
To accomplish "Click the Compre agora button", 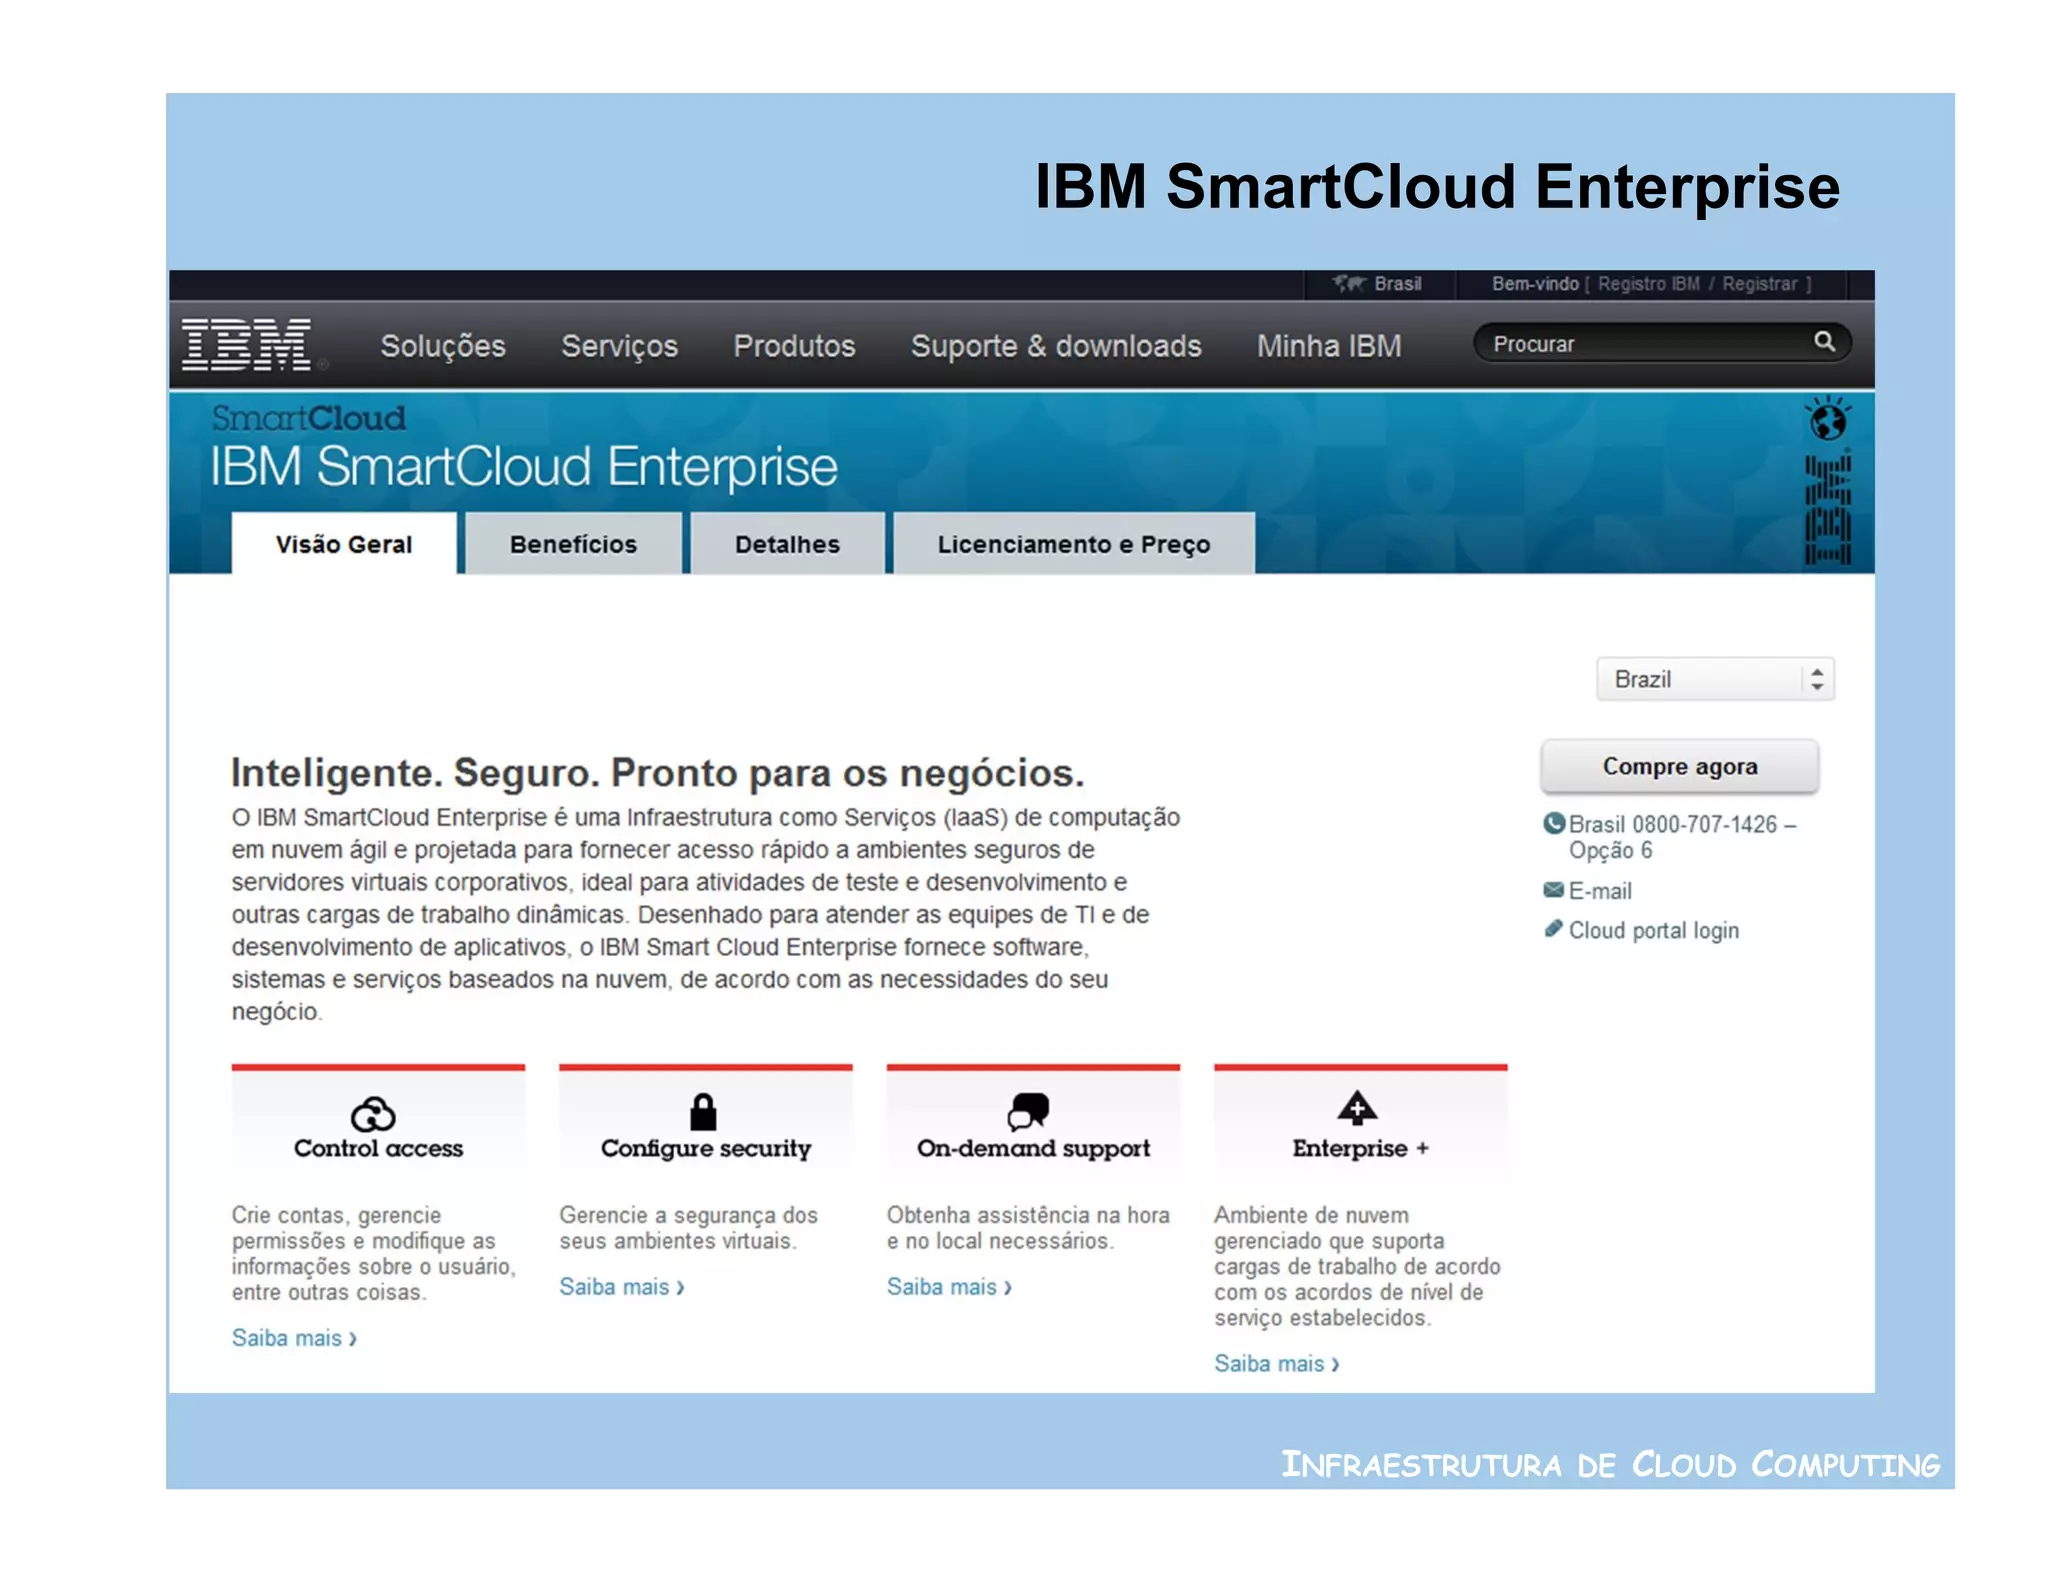I will (x=1679, y=766).
